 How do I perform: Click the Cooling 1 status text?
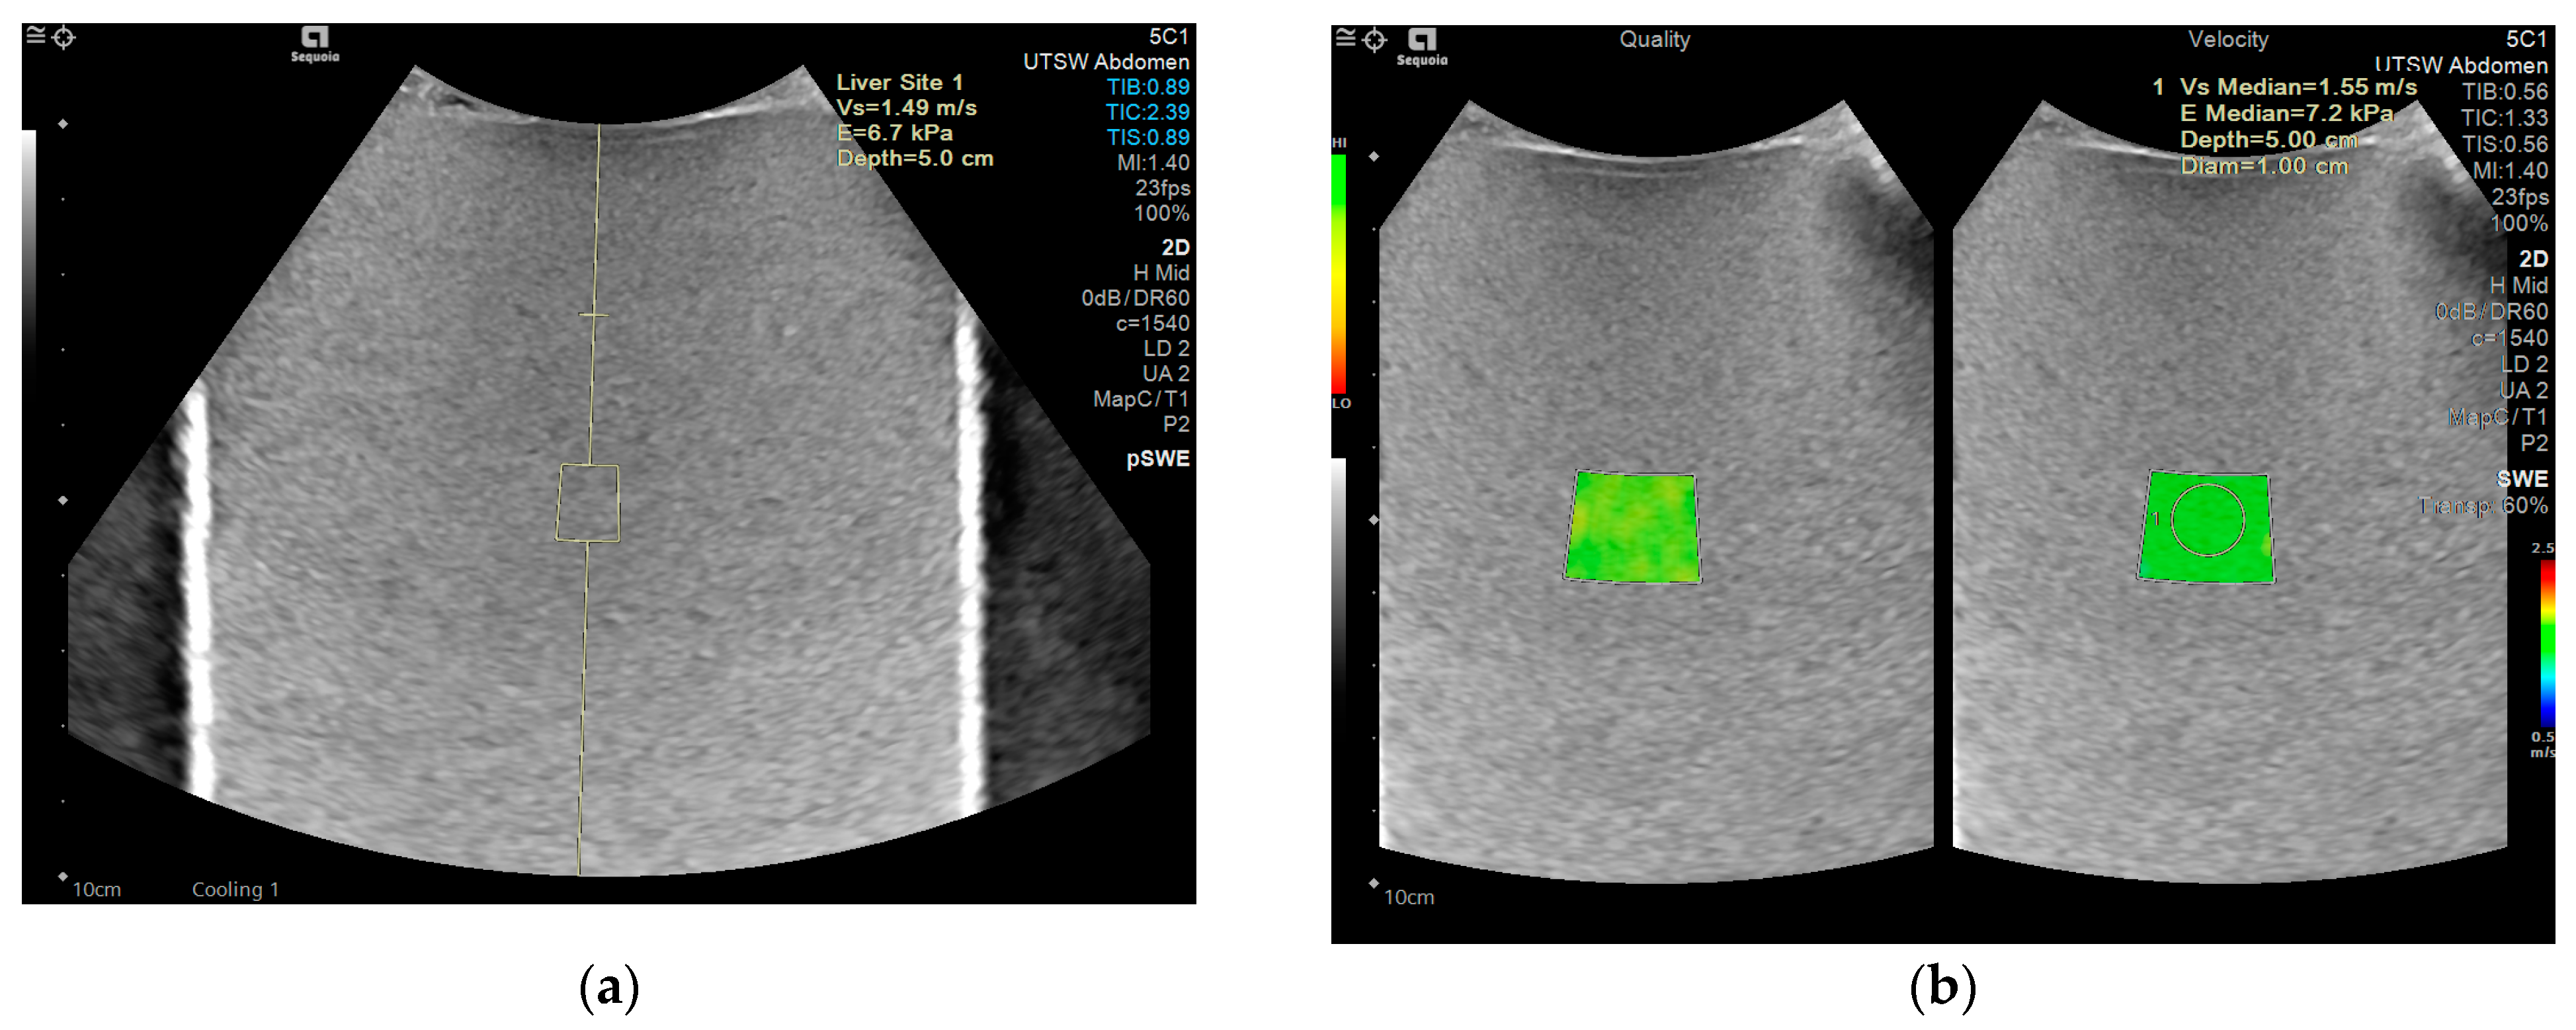point(235,889)
